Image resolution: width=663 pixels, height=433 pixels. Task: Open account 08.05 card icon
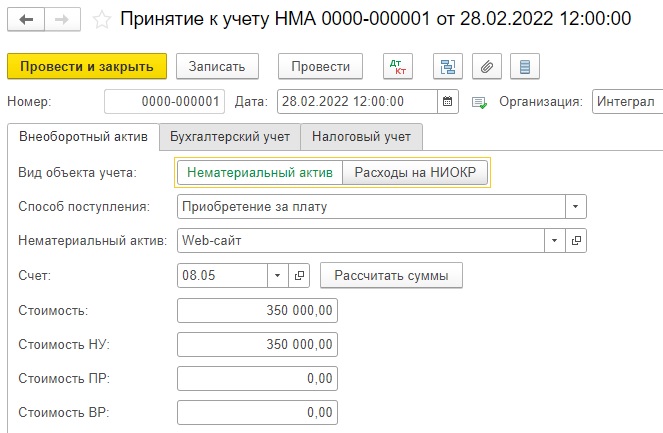299,276
